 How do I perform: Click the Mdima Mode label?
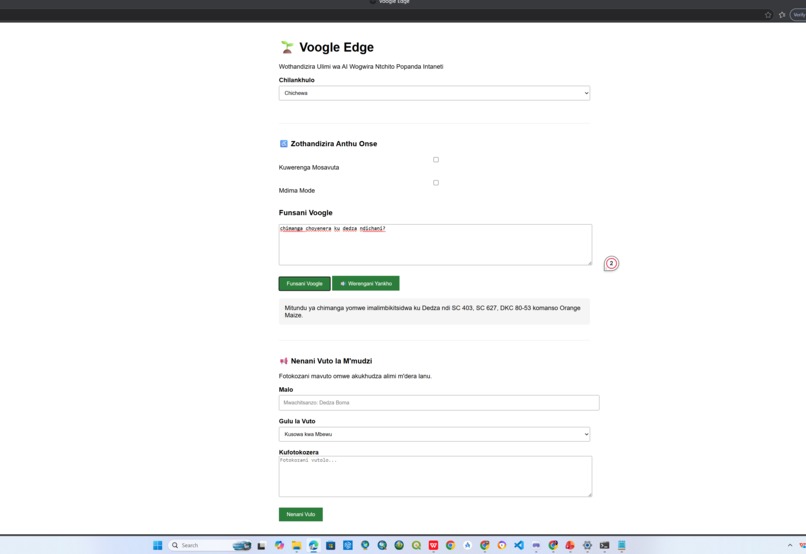(297, 191)
